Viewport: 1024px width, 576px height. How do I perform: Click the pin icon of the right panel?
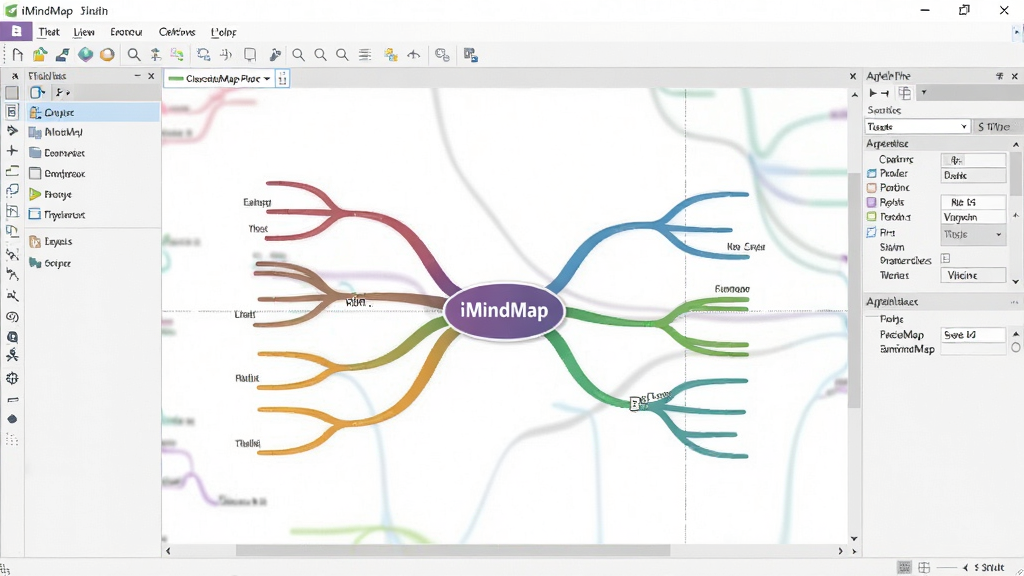click(999, 76)
